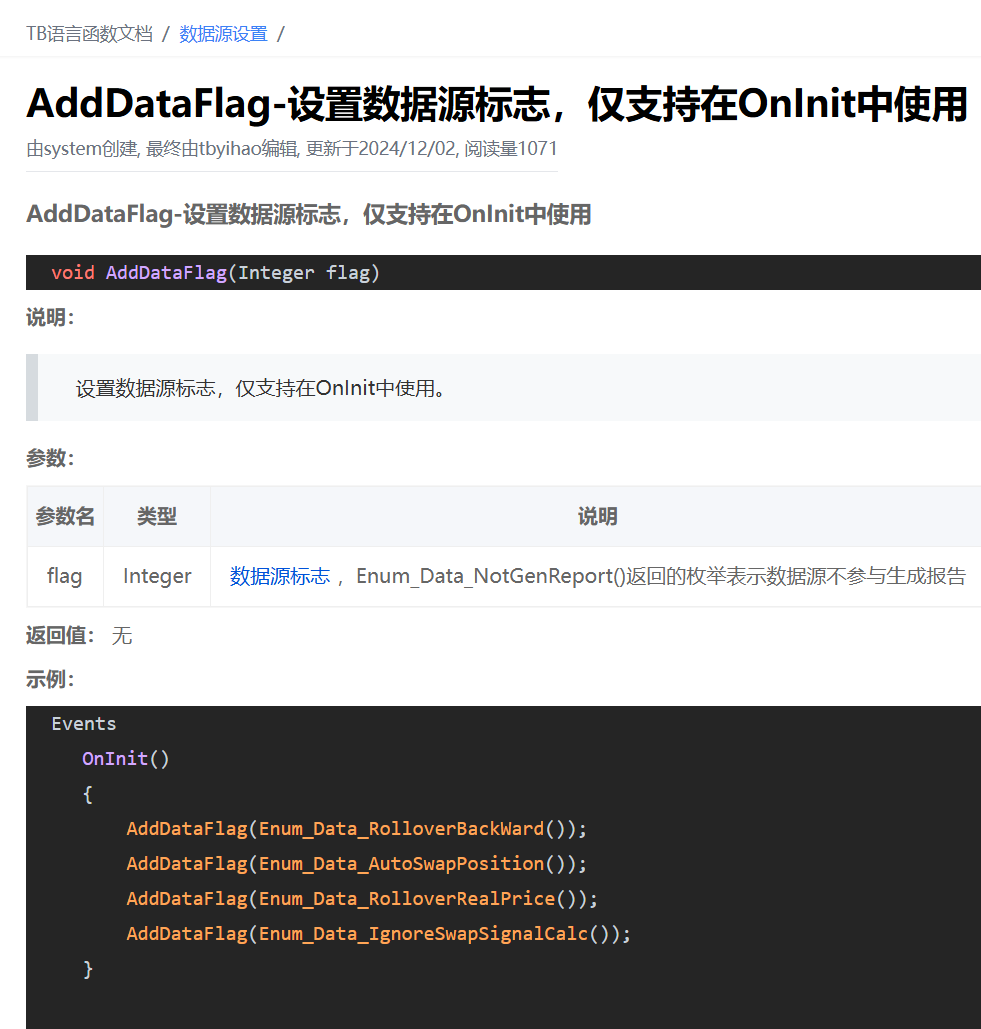The image size is (981, 1029).
Task: Click the Events keyword in the example code
Action: tap(84, 724)
